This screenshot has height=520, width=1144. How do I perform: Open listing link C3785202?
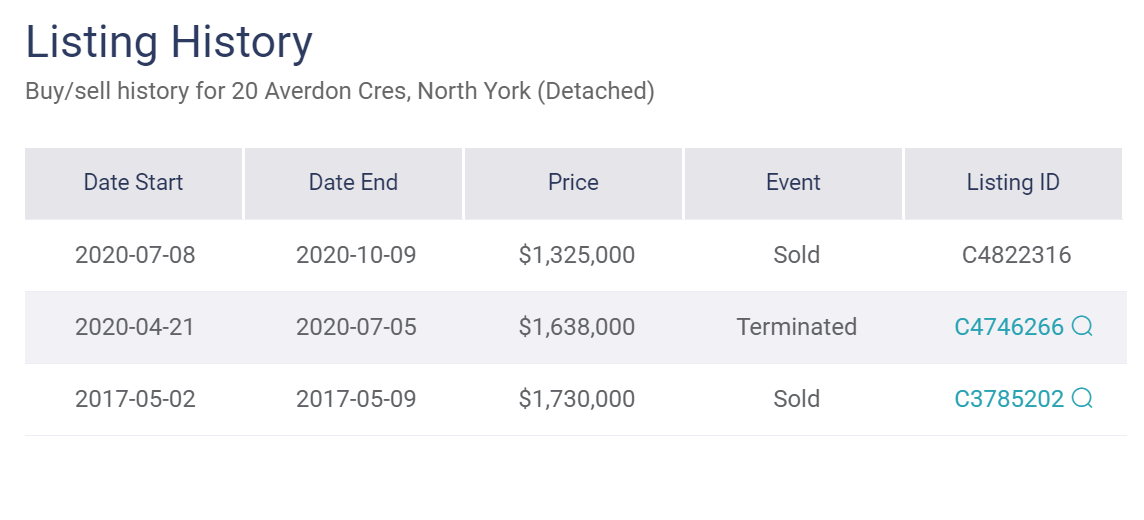click(1009, 399)
